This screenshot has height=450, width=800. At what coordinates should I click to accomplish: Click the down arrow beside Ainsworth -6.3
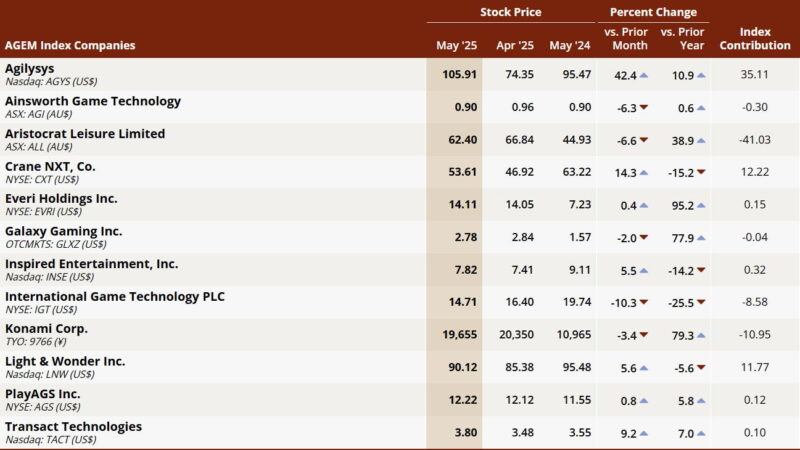coord(644,108)
